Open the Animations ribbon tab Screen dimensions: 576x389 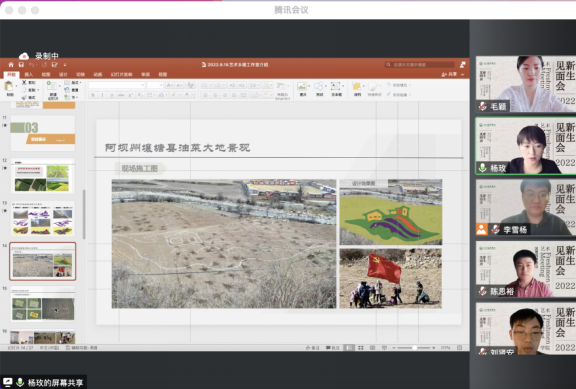pyautogui.click(x=98, y=75)
